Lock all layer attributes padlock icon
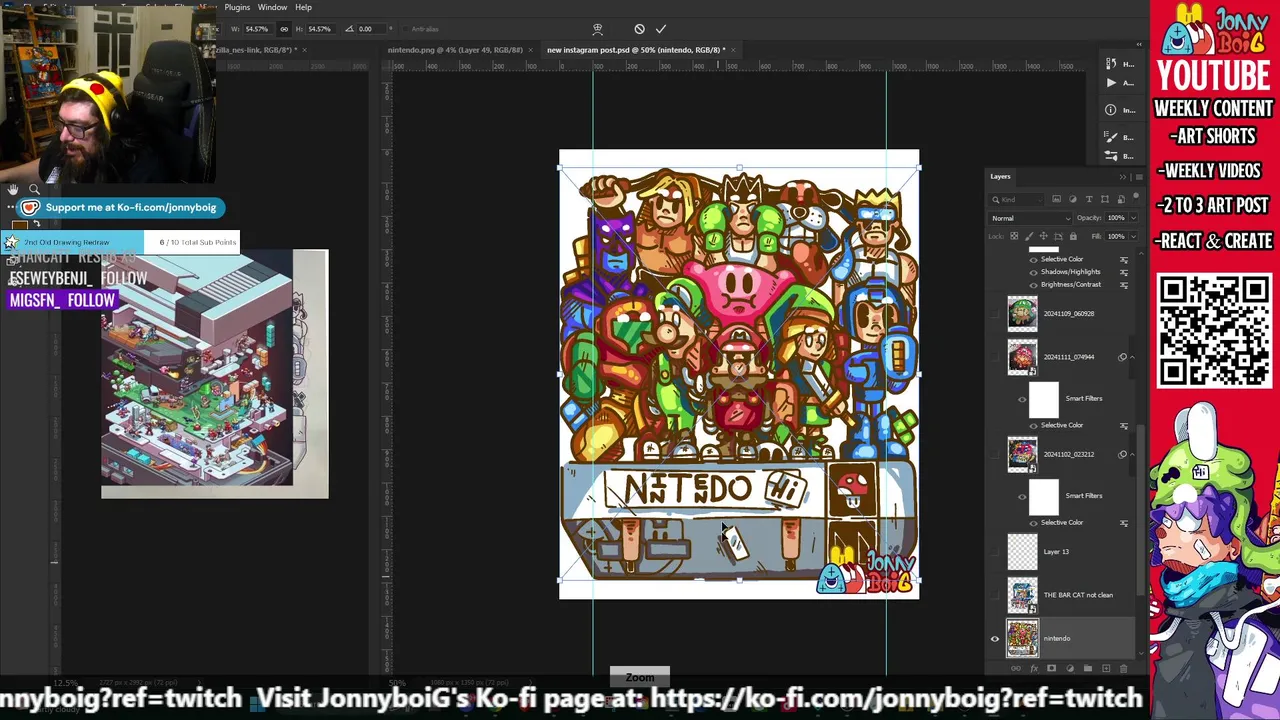This screenshot has height=720, width=1280. [1073, 237]
